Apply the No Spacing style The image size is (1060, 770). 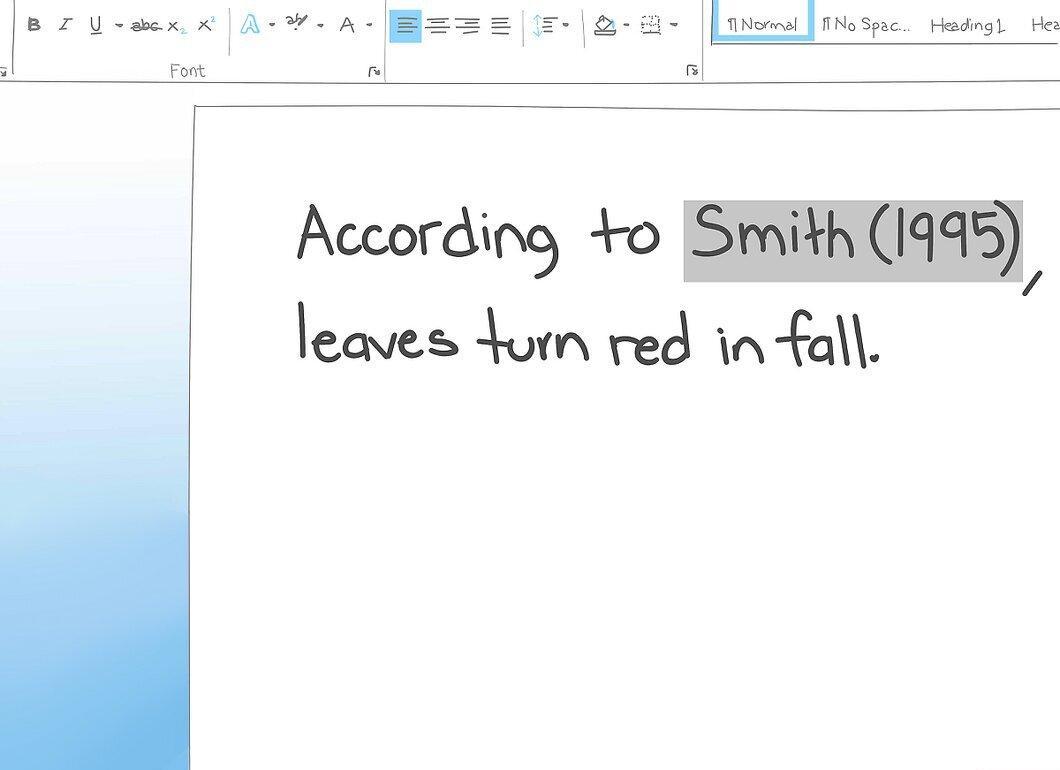tap(866, 26)
